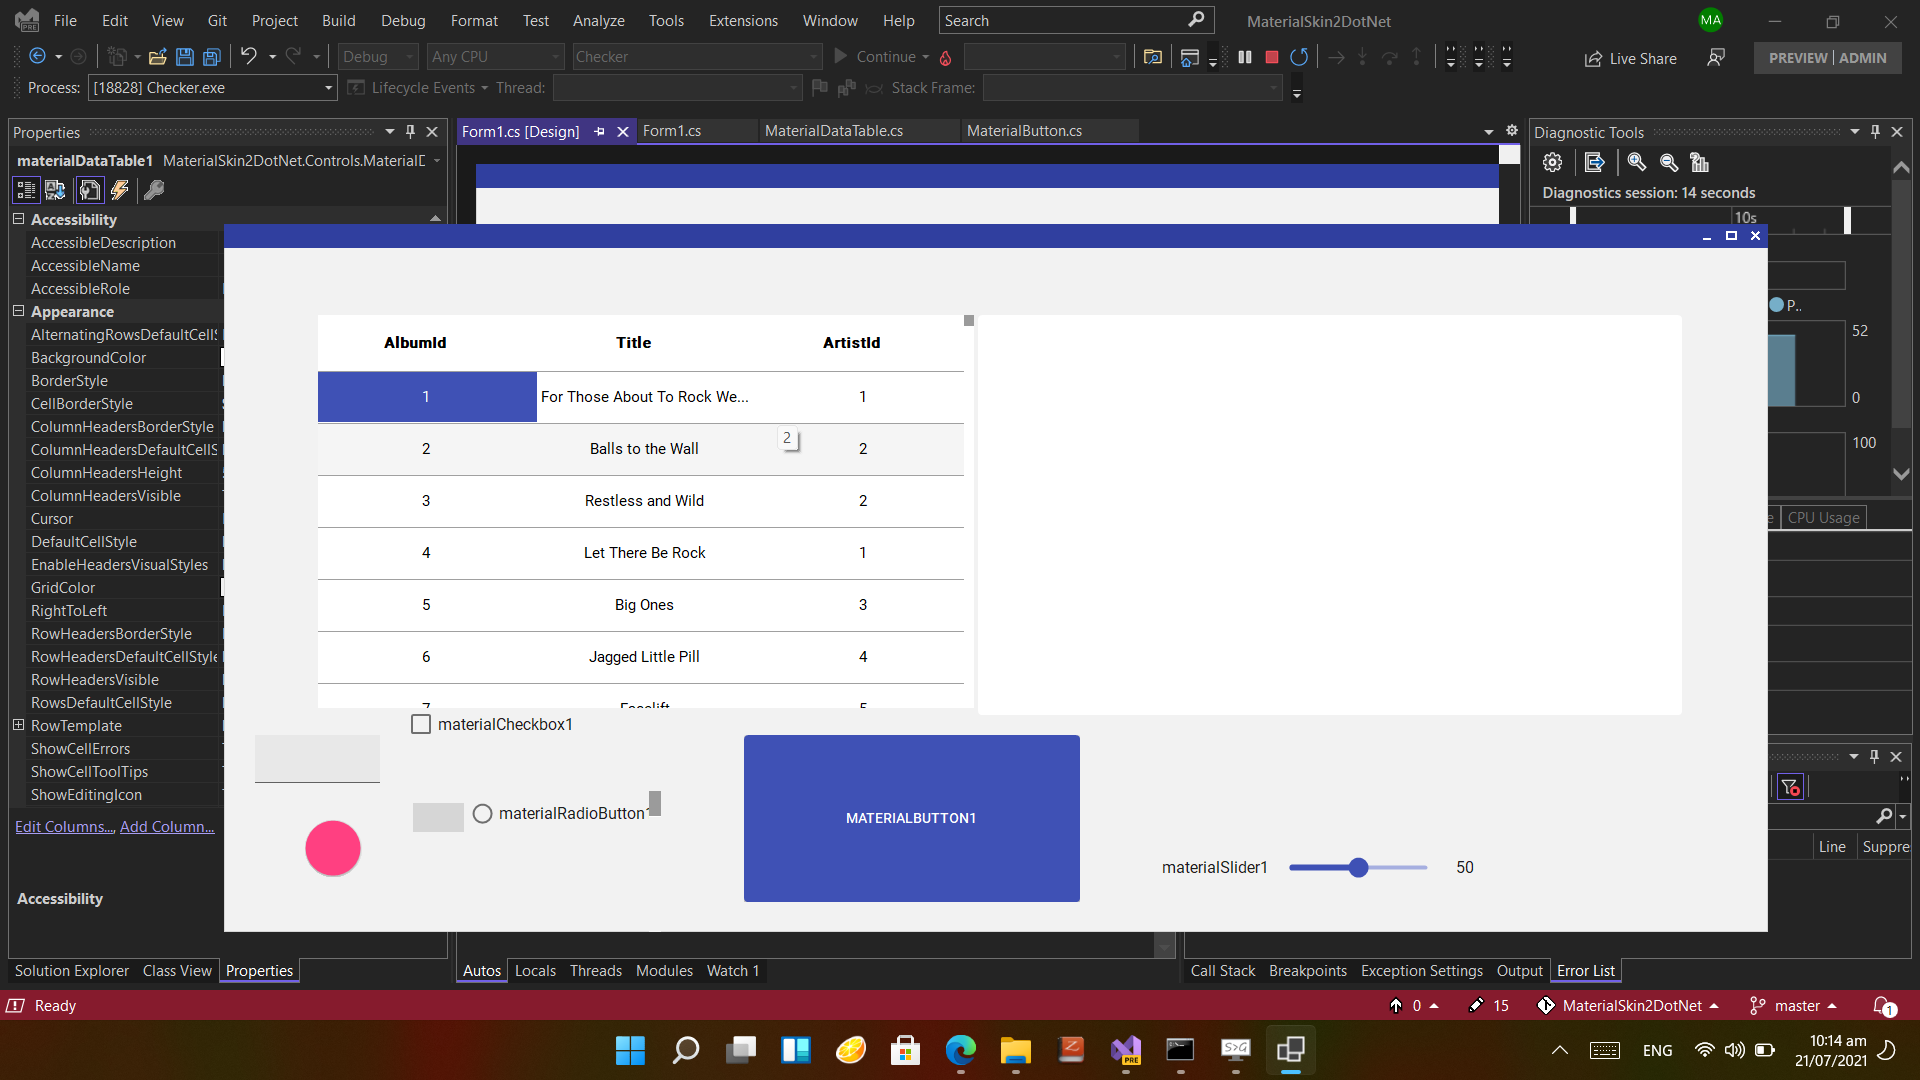This screenshot has height=1080, width=1920.
Task: Open the Process dropdown showing Checker.exe
Action: click(327, 88)
